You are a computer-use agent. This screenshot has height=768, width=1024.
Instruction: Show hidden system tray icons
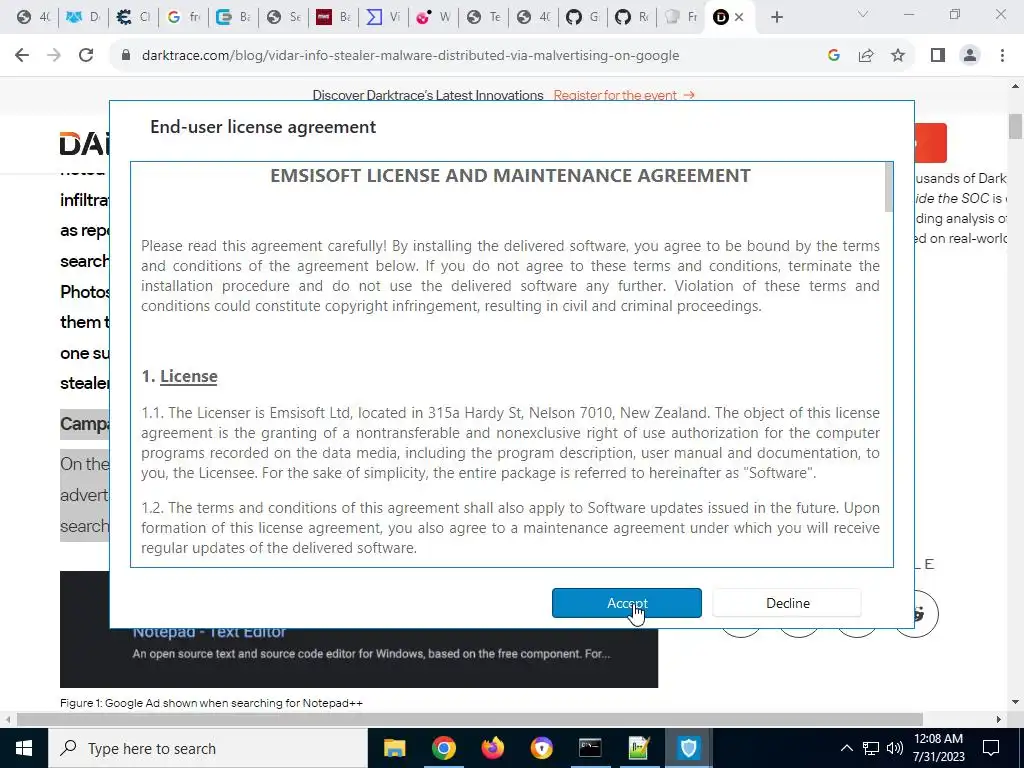point(846,748)
